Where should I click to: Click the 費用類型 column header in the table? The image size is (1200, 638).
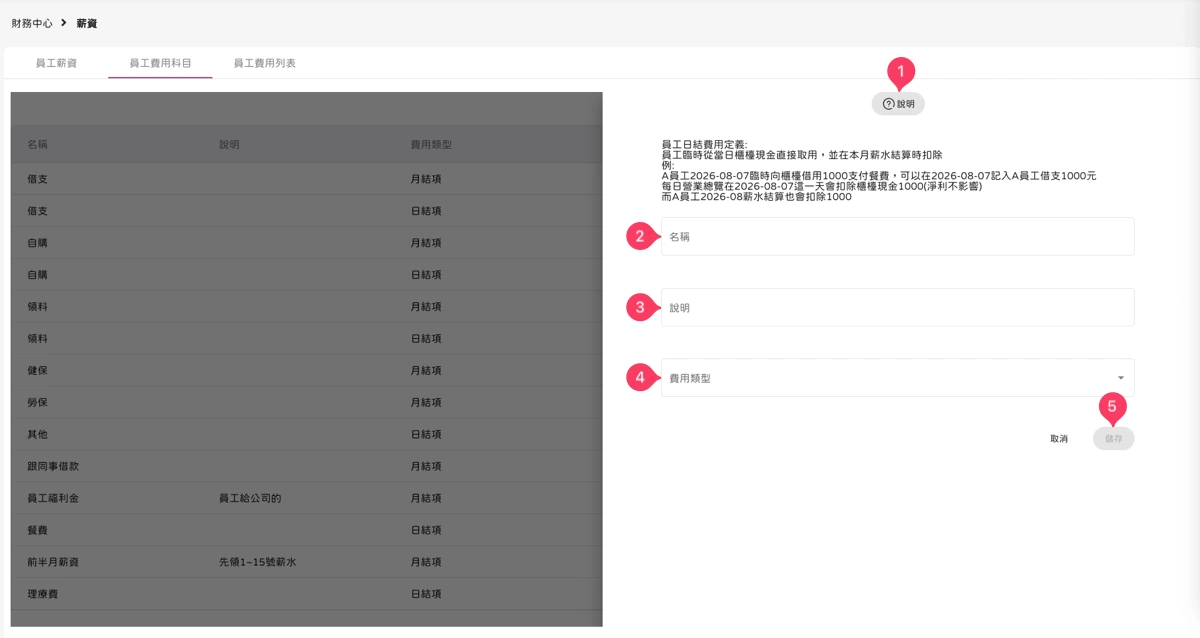(432, 144)
